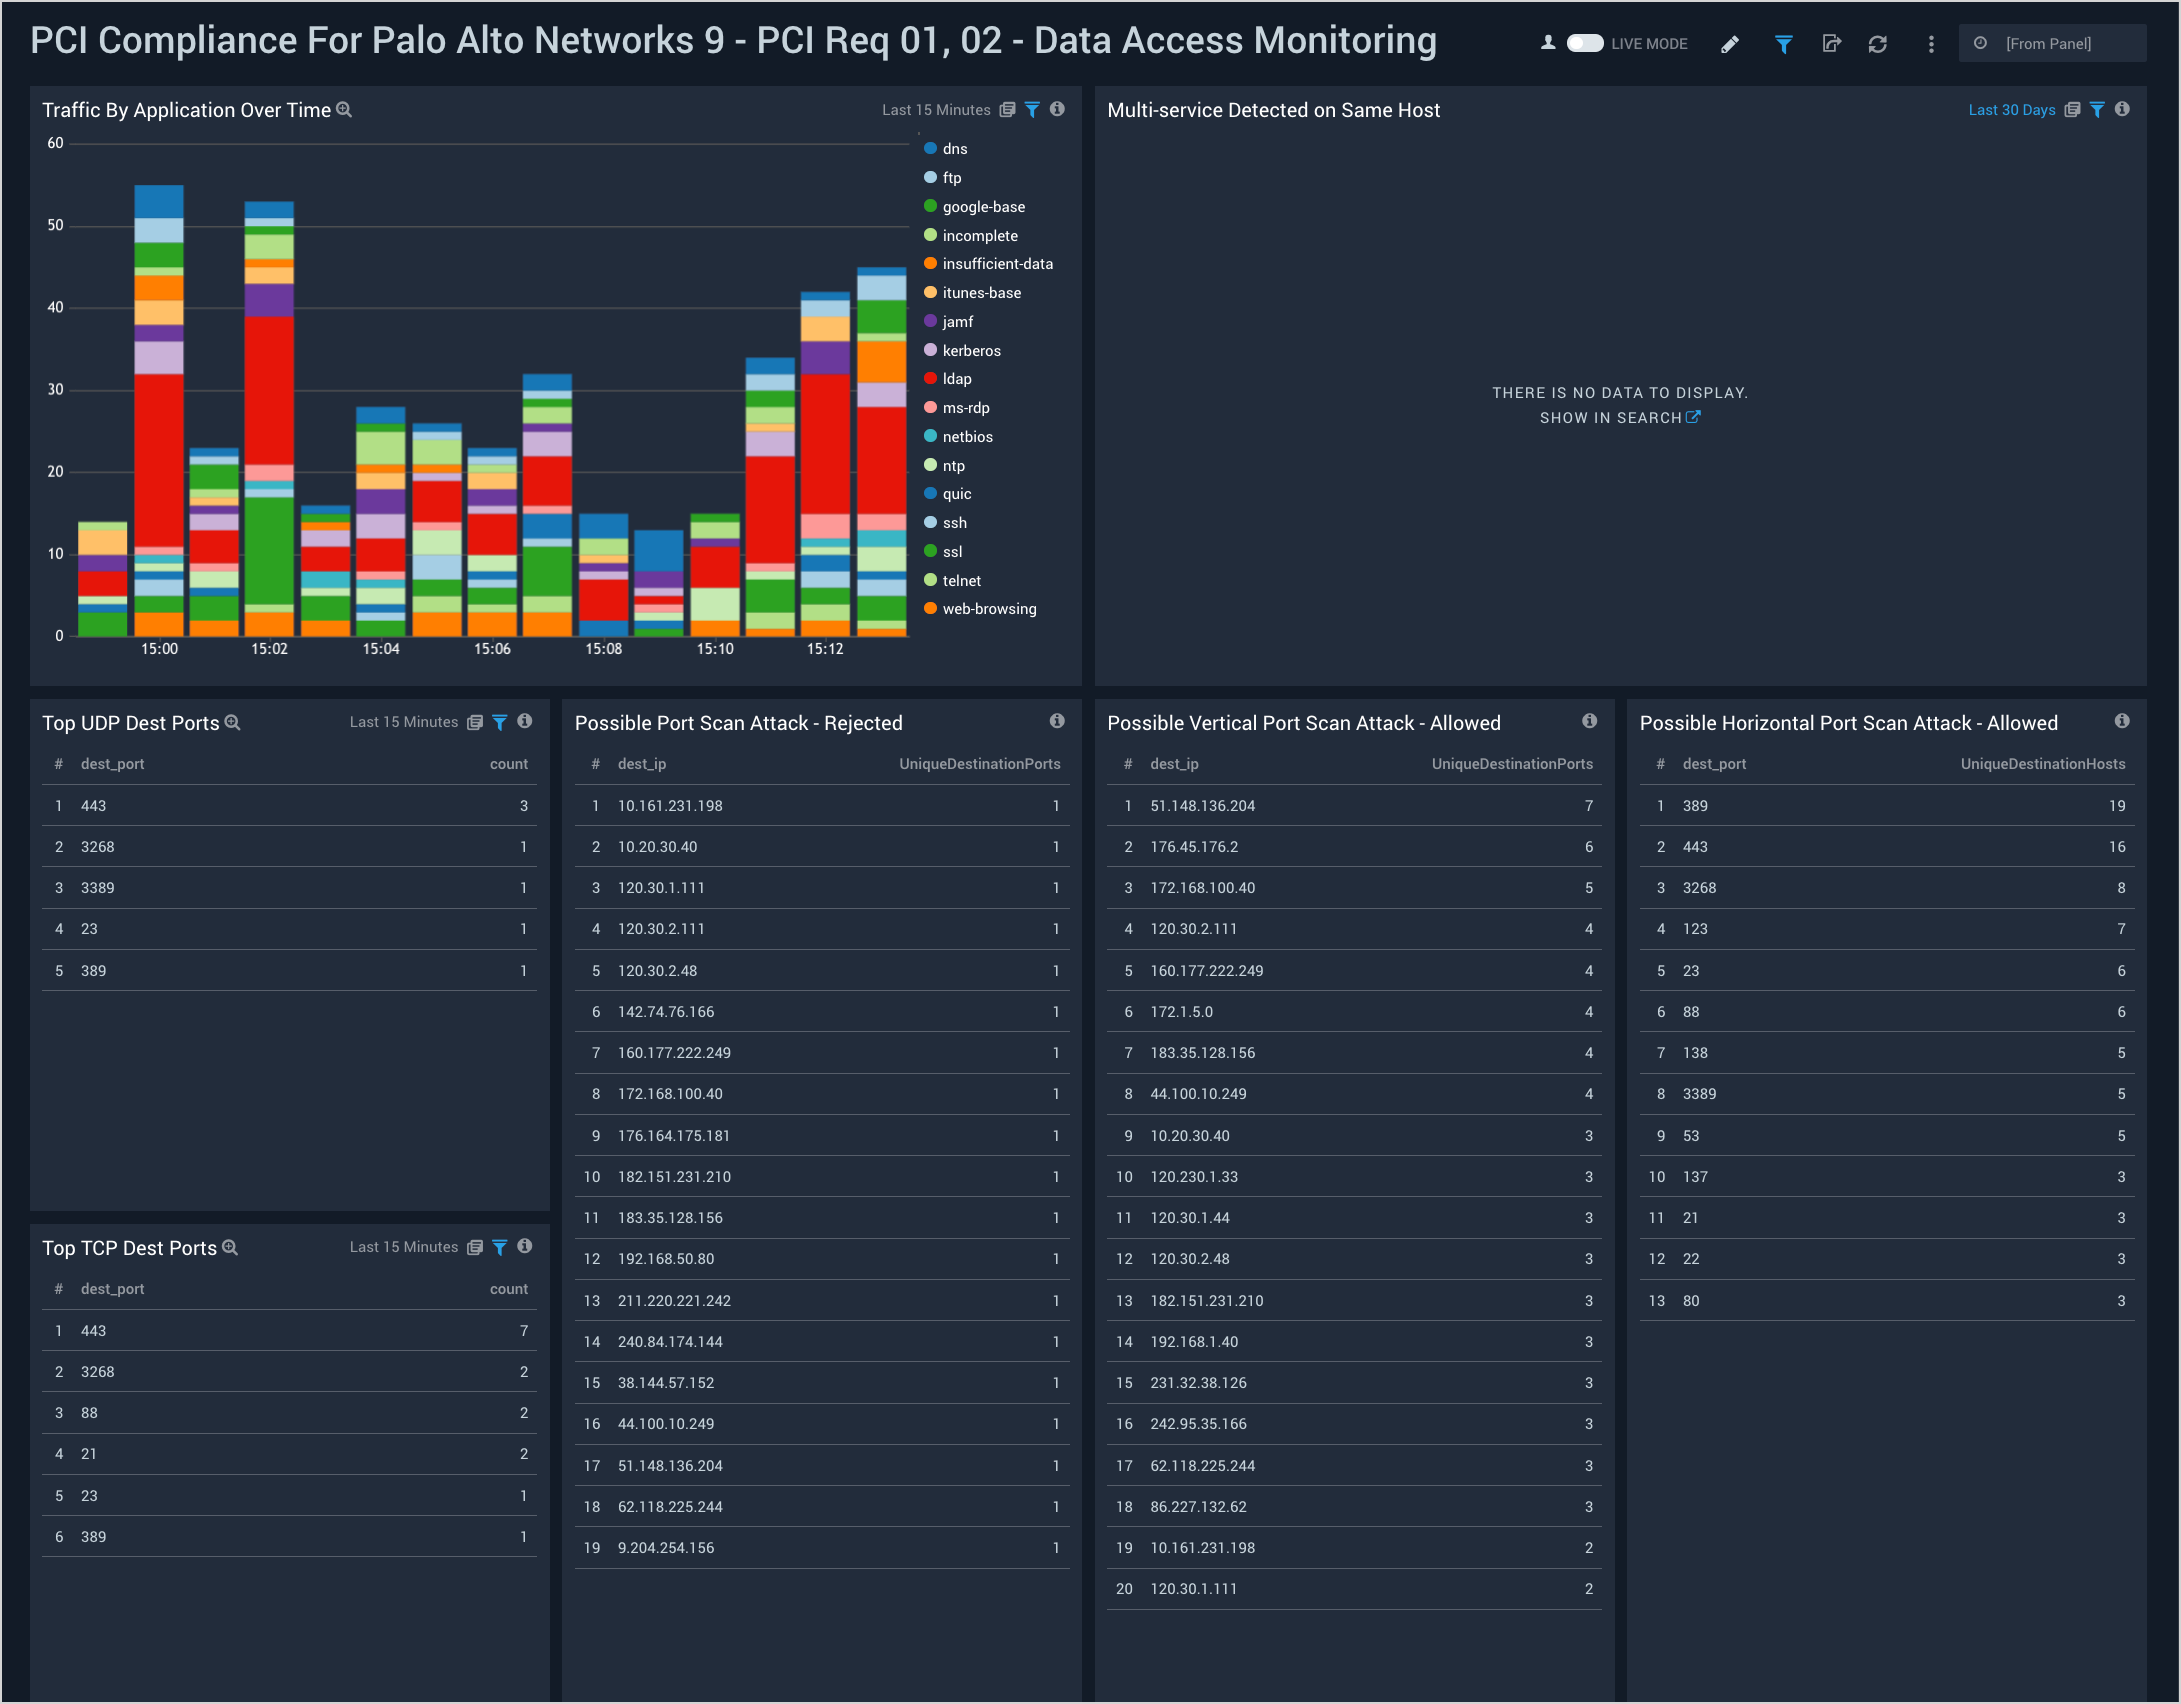Refresh the dashboard using the refresh icon
This screenshot has width=2181, height=1704.
1879,44
